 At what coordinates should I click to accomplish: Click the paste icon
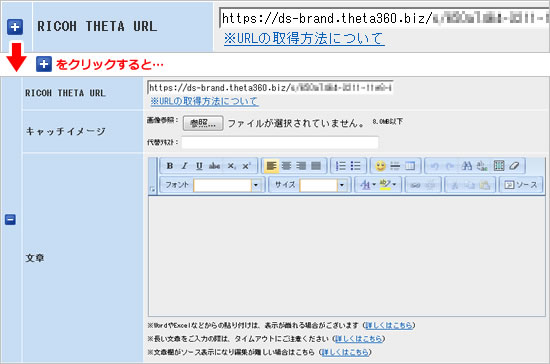pyautogui.click(x=485, y=185)
